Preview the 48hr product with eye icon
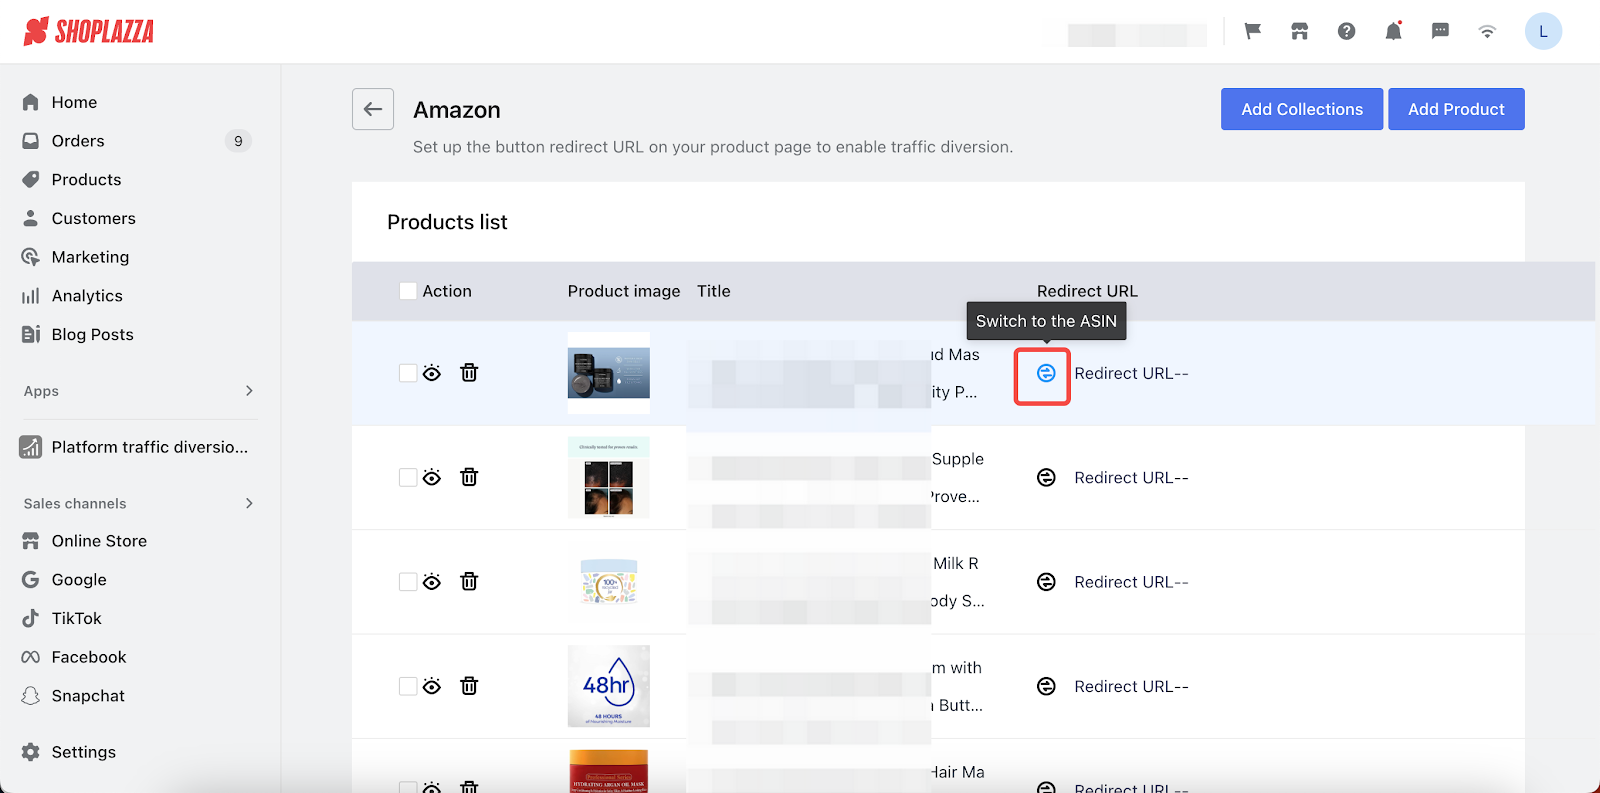 pyautogui.click(x=432, y=686)
